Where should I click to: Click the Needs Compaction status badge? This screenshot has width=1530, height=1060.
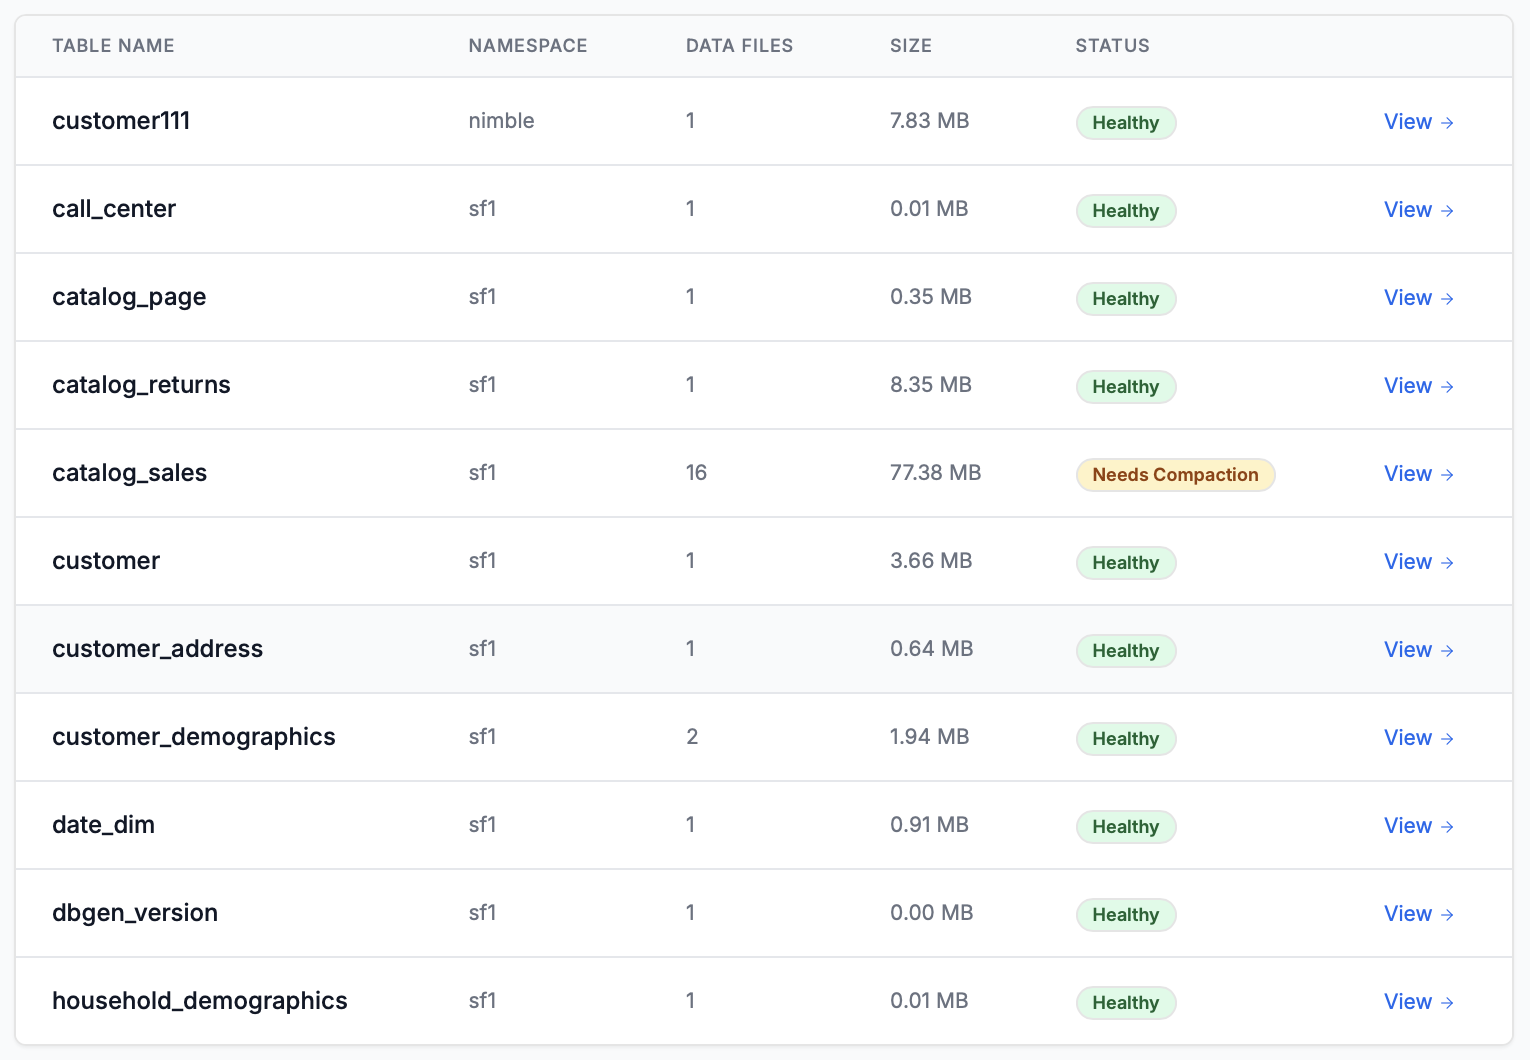(x=1175, y=475)
